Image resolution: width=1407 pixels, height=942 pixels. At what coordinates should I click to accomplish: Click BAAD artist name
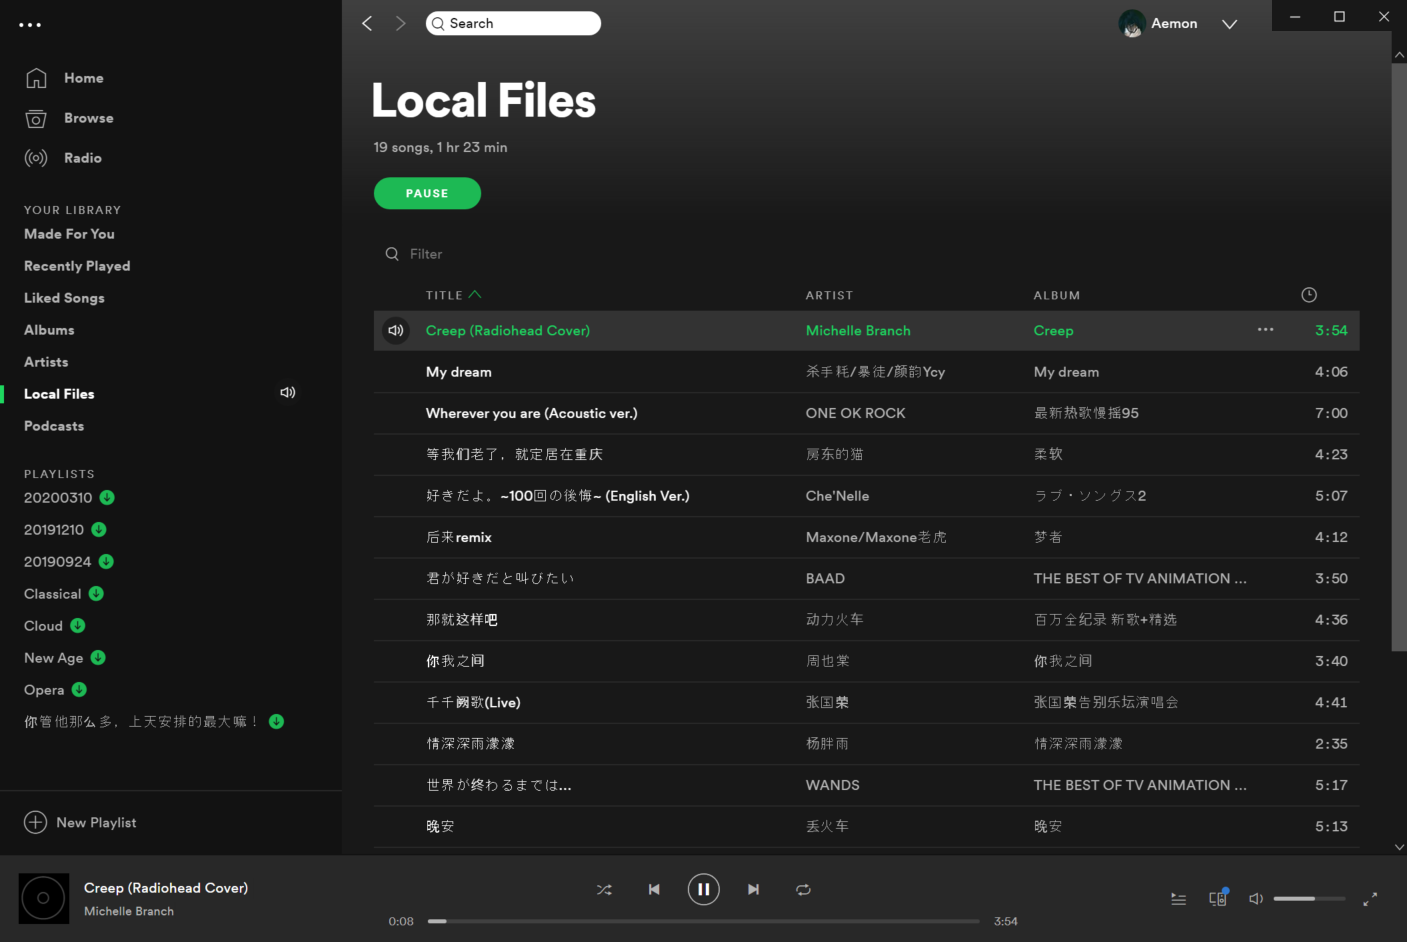click(x=825, y=578)
